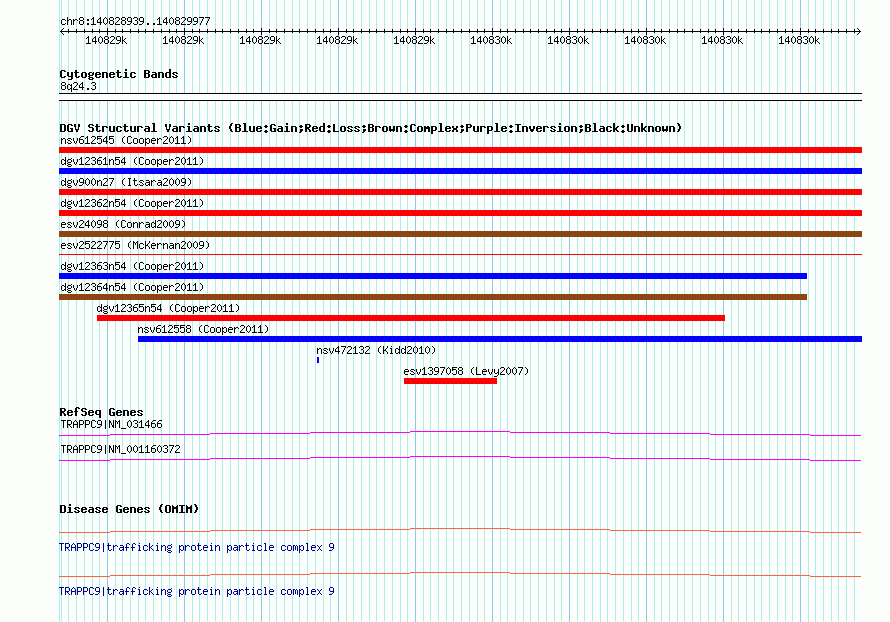The width and height of the screenshot is (890, 622).
Task: Click the nsv612545 (Cooper2011) label
Action: tap(126, 140)
